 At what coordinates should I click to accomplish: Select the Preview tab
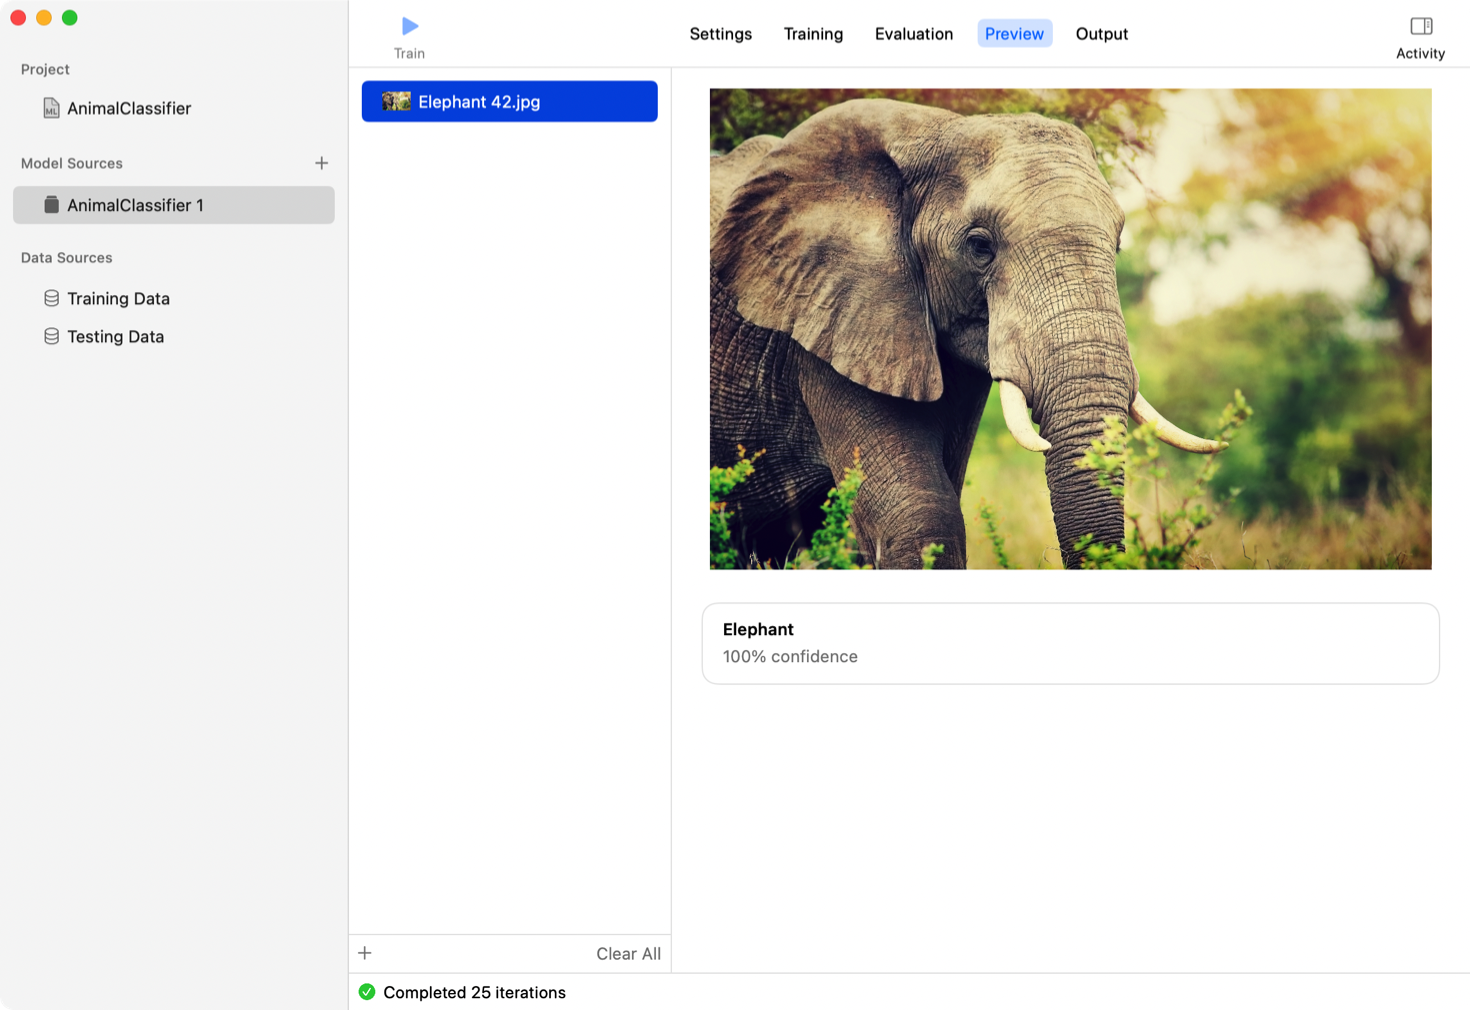click(x=1014, y=34)
